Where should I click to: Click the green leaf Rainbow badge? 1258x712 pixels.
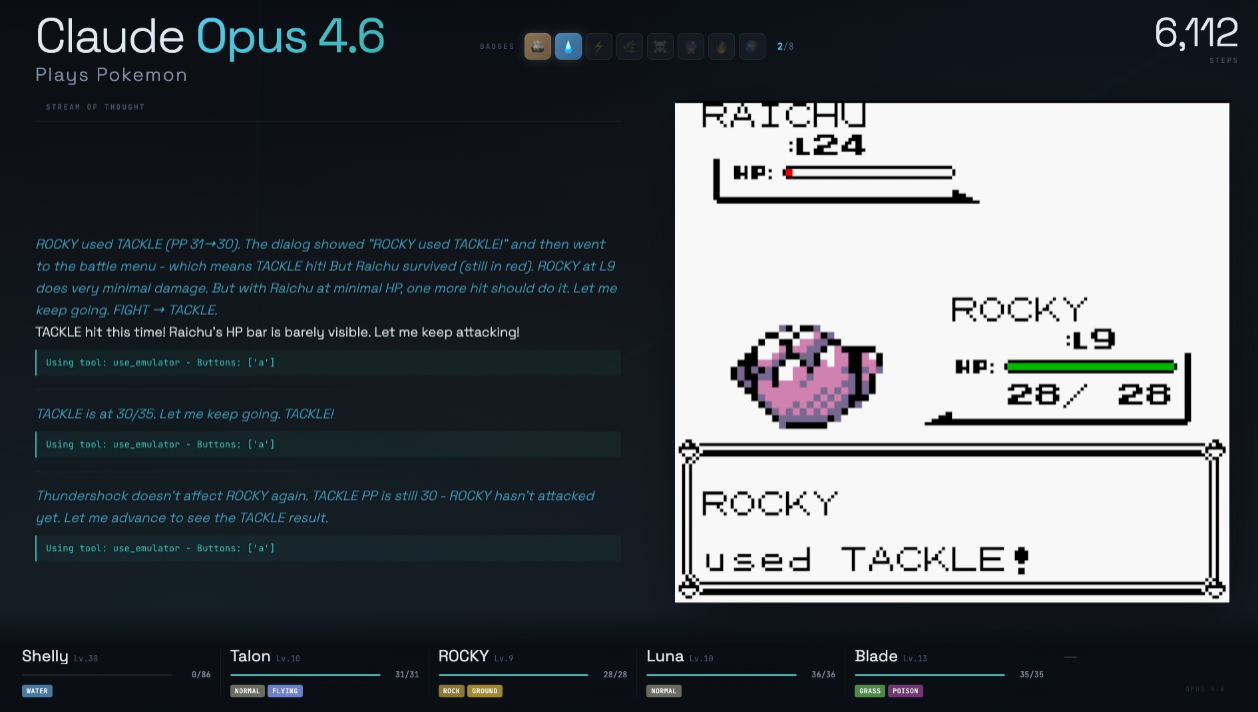click(630, 46)
